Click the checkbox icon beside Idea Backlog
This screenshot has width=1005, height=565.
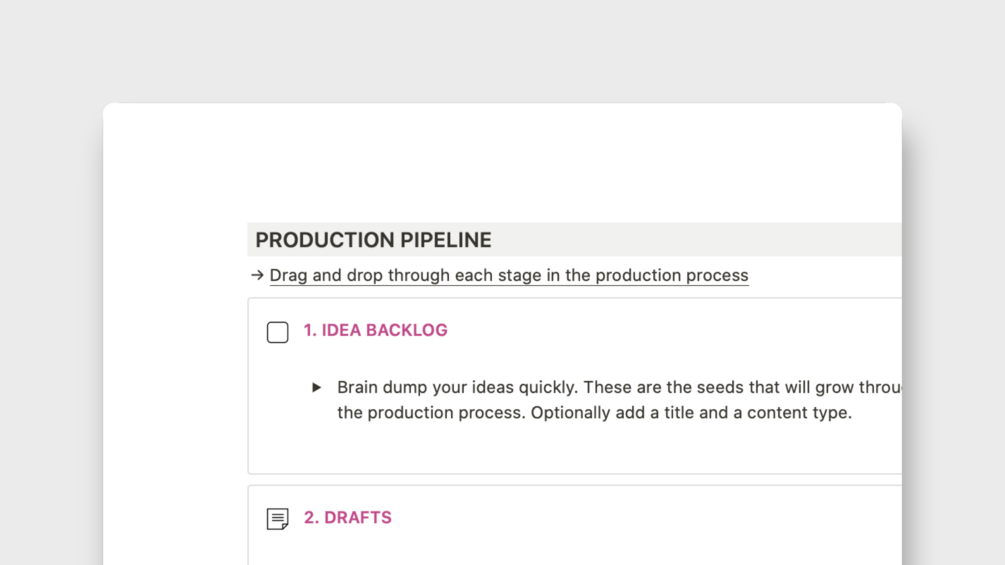(x=278, y=332)
